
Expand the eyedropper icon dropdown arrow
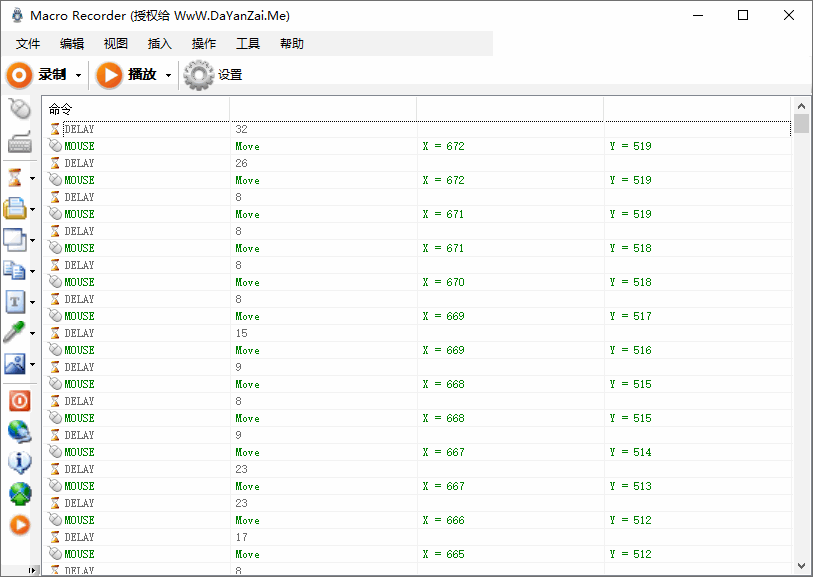[x=32, y=333]
